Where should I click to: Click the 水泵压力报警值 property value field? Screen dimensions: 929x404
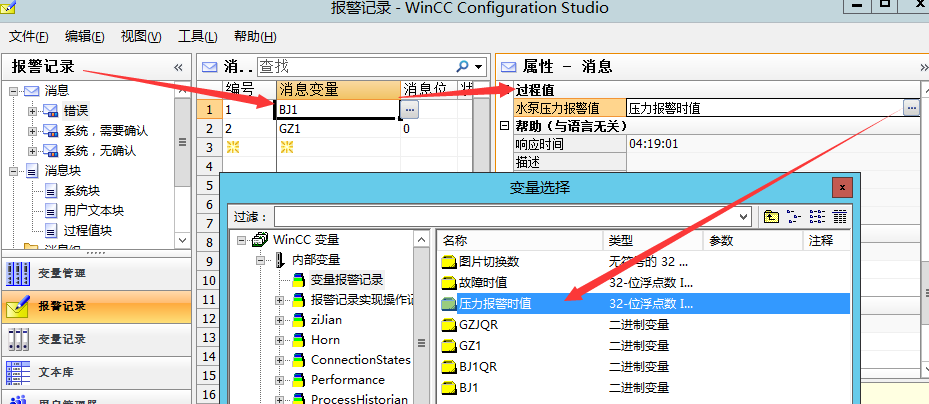coord(764,108)
